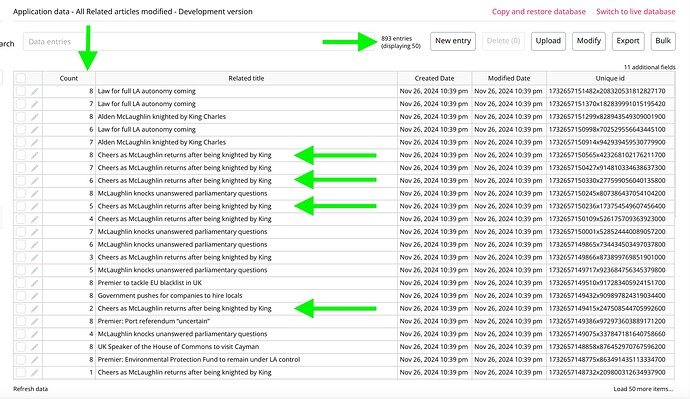Edit pencil for Cheers as McLaughlin count 3 row
This screenshot has width=690, height=399.
click(x=34, y=257)
